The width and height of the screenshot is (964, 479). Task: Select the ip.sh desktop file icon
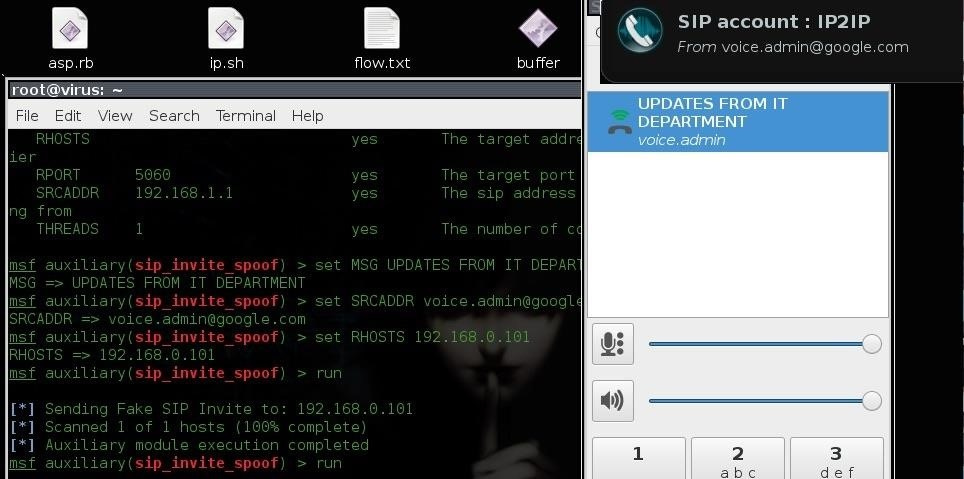pos(226,28)
